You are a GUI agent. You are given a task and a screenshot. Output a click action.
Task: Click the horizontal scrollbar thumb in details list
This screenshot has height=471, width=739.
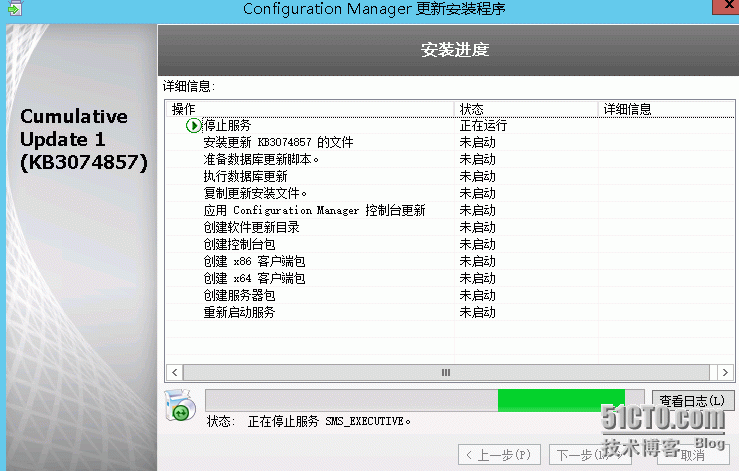tap(446, 372)
